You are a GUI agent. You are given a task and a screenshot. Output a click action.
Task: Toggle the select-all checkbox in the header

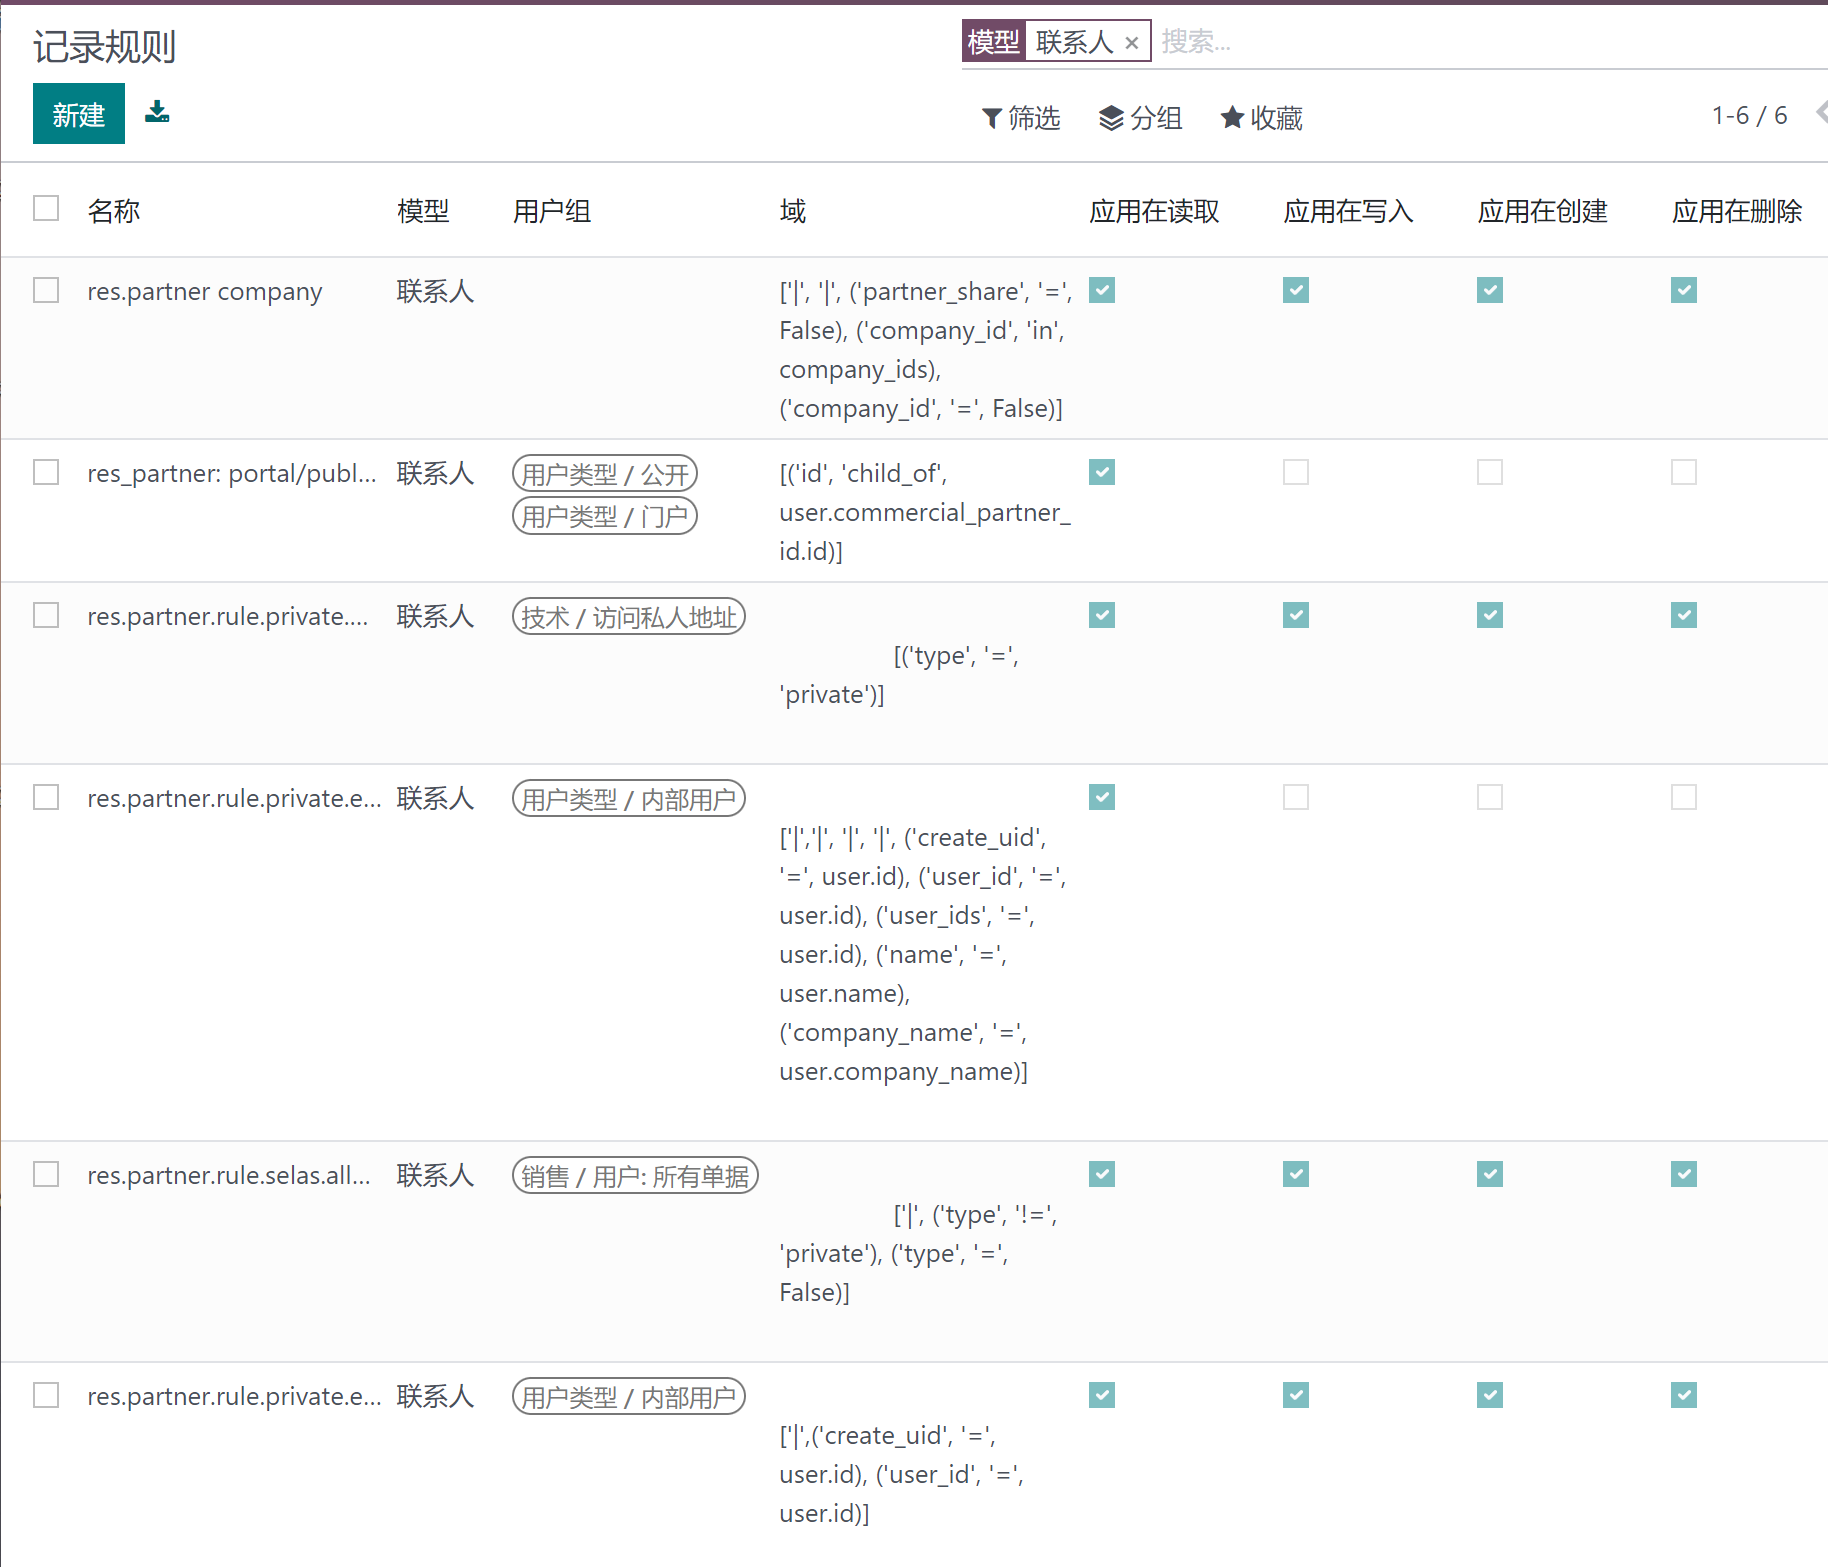(46, 208)
